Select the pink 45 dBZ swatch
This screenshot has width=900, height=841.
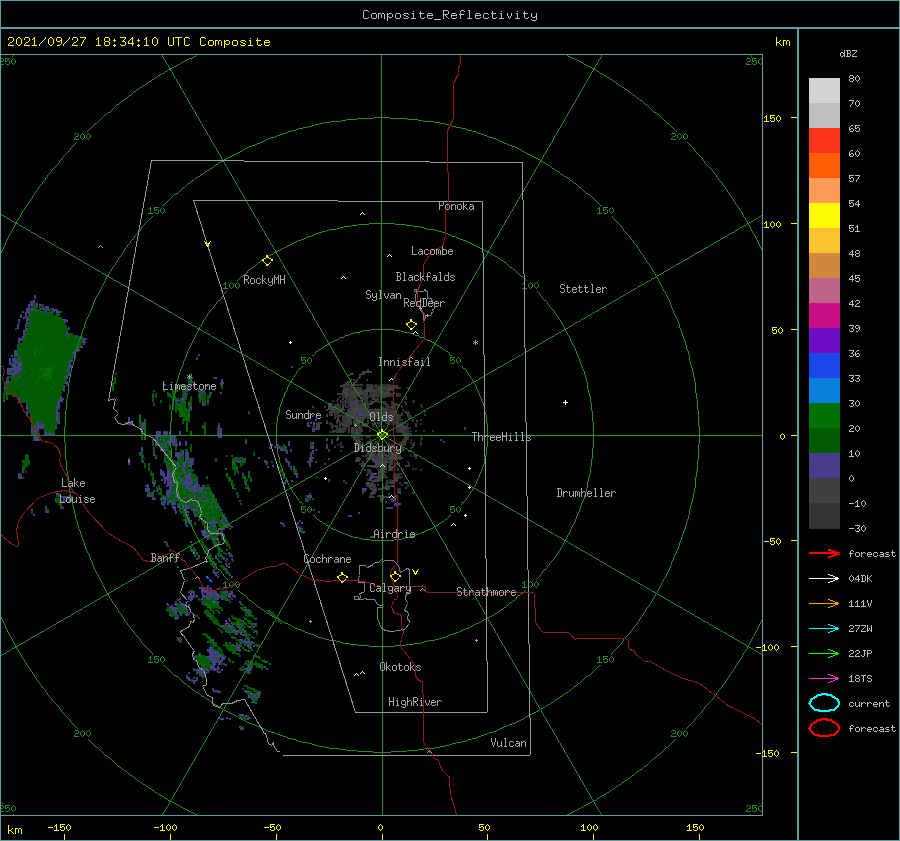click(x=824, y=290)
